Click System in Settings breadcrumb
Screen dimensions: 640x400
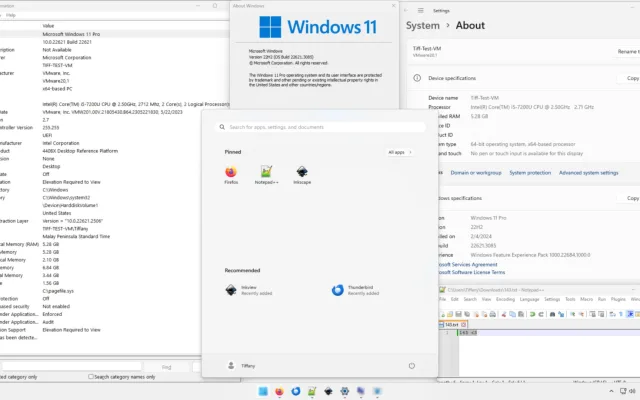click(x=422, y=25)
